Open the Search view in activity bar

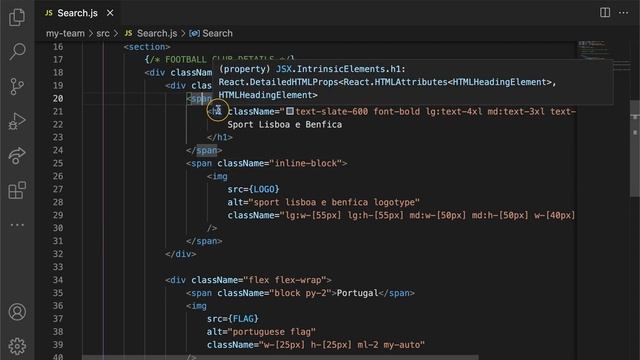17,51
